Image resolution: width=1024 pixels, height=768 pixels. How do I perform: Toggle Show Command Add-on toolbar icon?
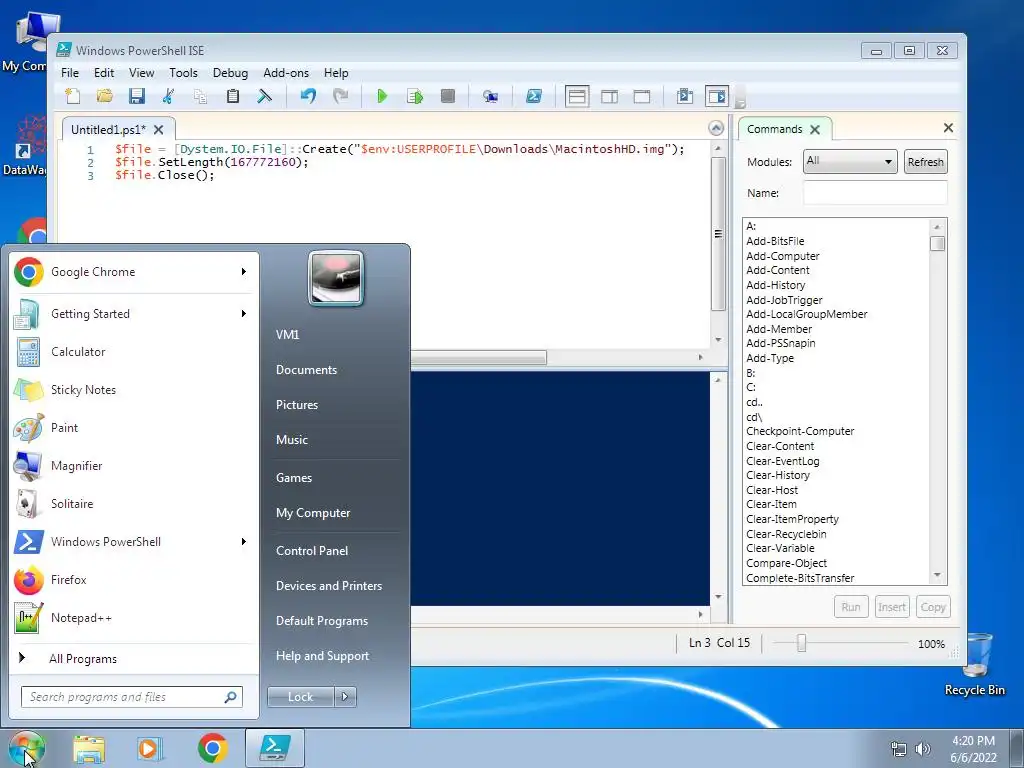coord(716,97)
